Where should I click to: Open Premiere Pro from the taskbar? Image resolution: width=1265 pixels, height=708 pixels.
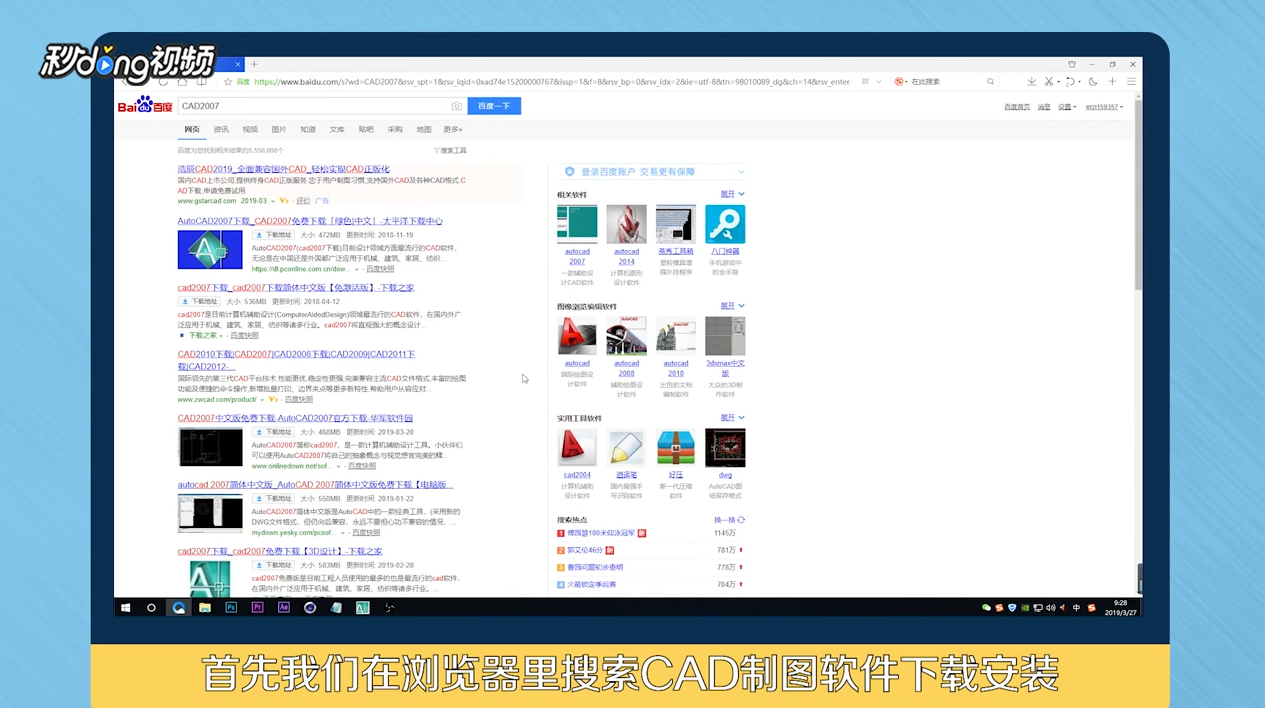coord(257,607)
